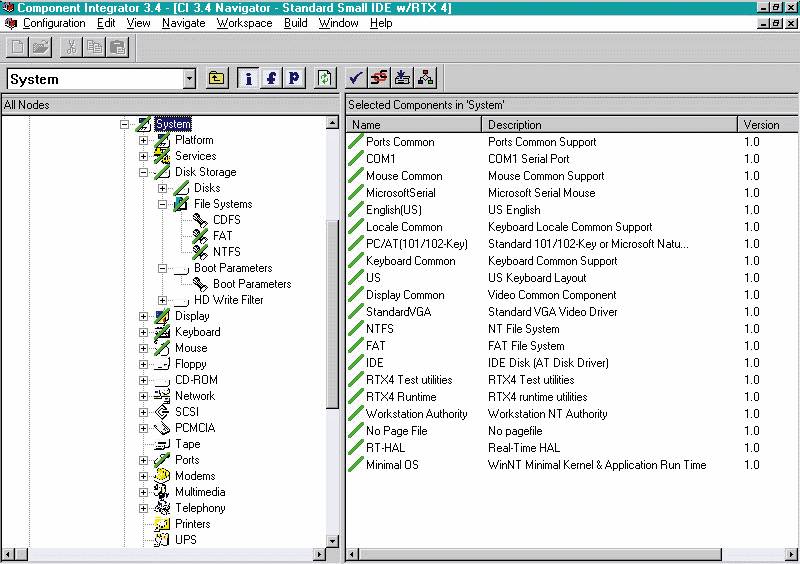The width and height of the screenshot is (800, 564).
Task: Expand the Disks tree node
Action: coord(162,188)
